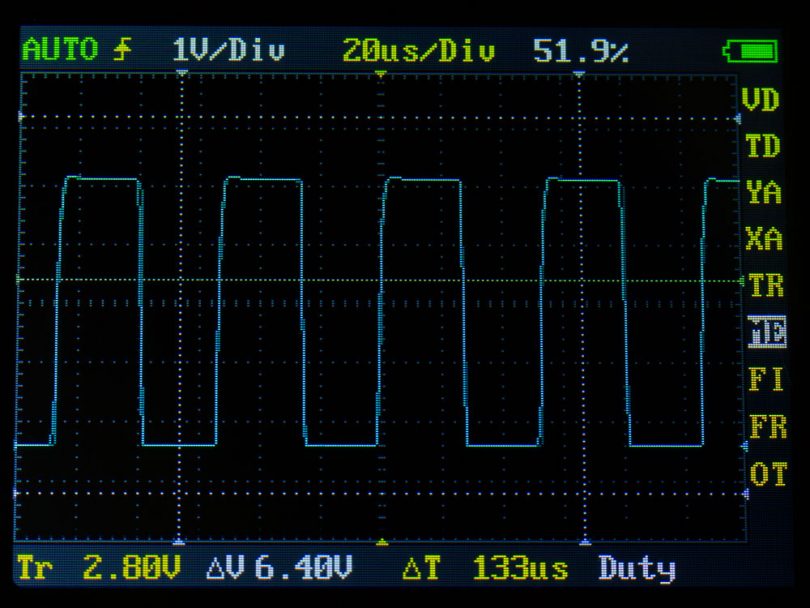Change the 1V/Div vertical scale

click(x=228, y=50)
